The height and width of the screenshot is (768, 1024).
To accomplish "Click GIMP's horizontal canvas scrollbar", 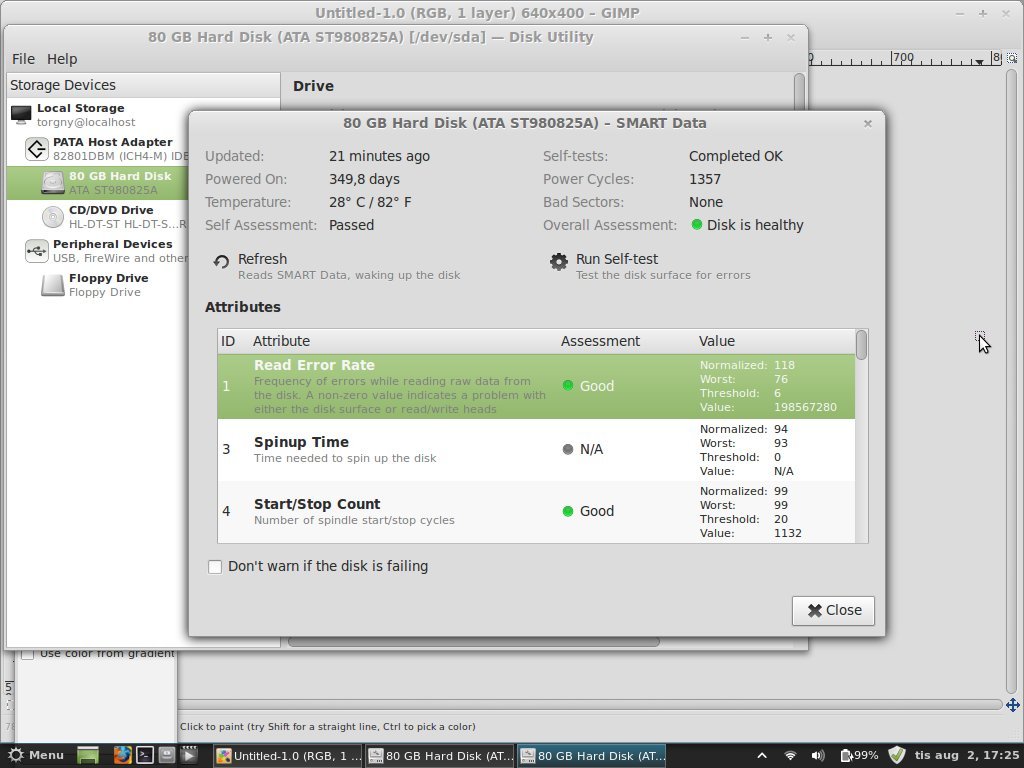I will click(x=590, y=705).
